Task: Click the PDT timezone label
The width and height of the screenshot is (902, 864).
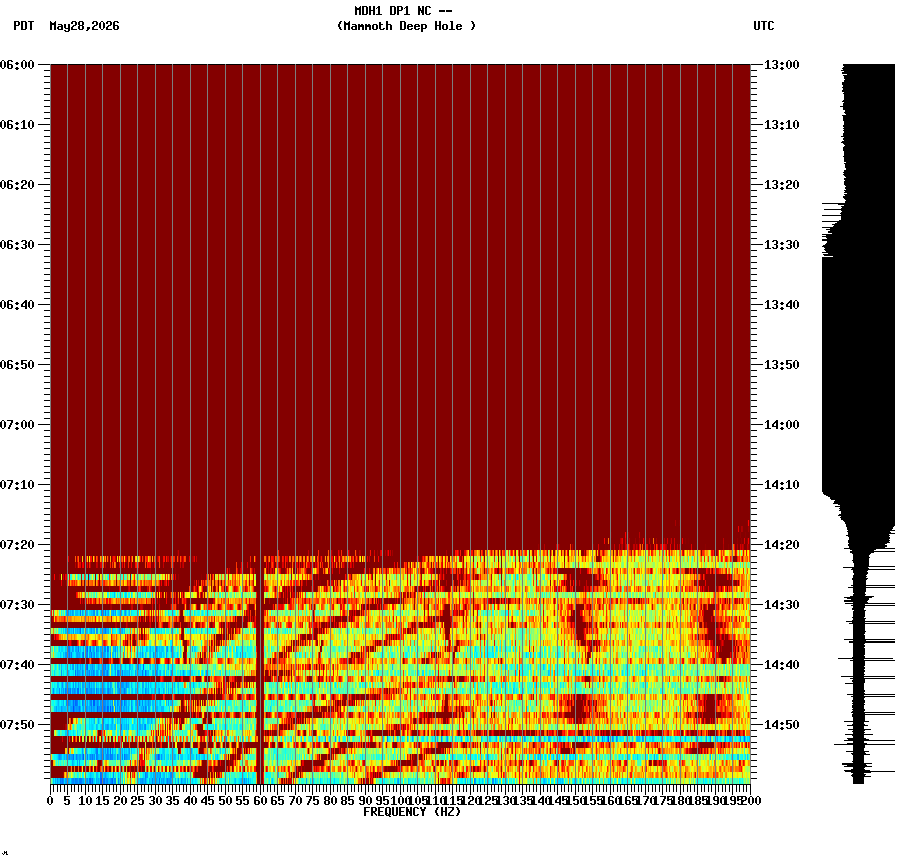Action: point(24,26)
